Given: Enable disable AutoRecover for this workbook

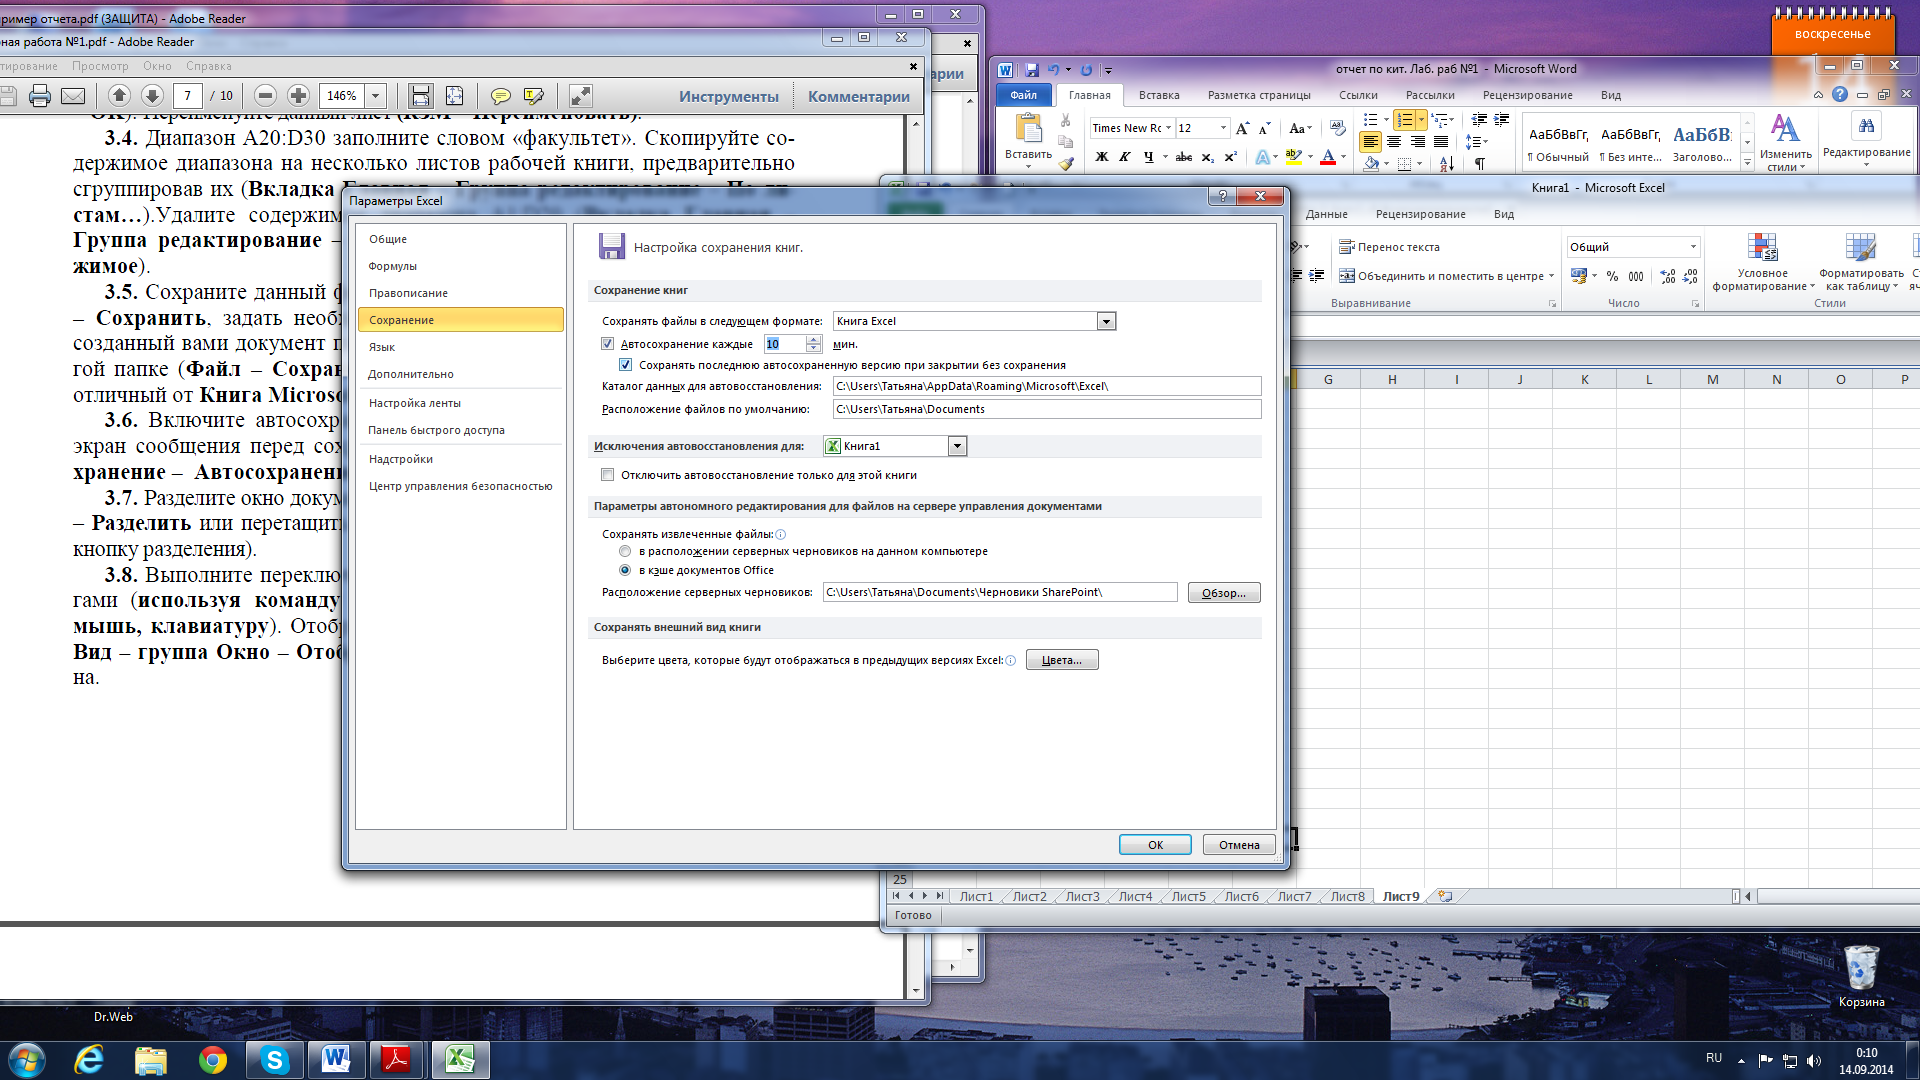Looking at the screenshot, I should (607, 475).
